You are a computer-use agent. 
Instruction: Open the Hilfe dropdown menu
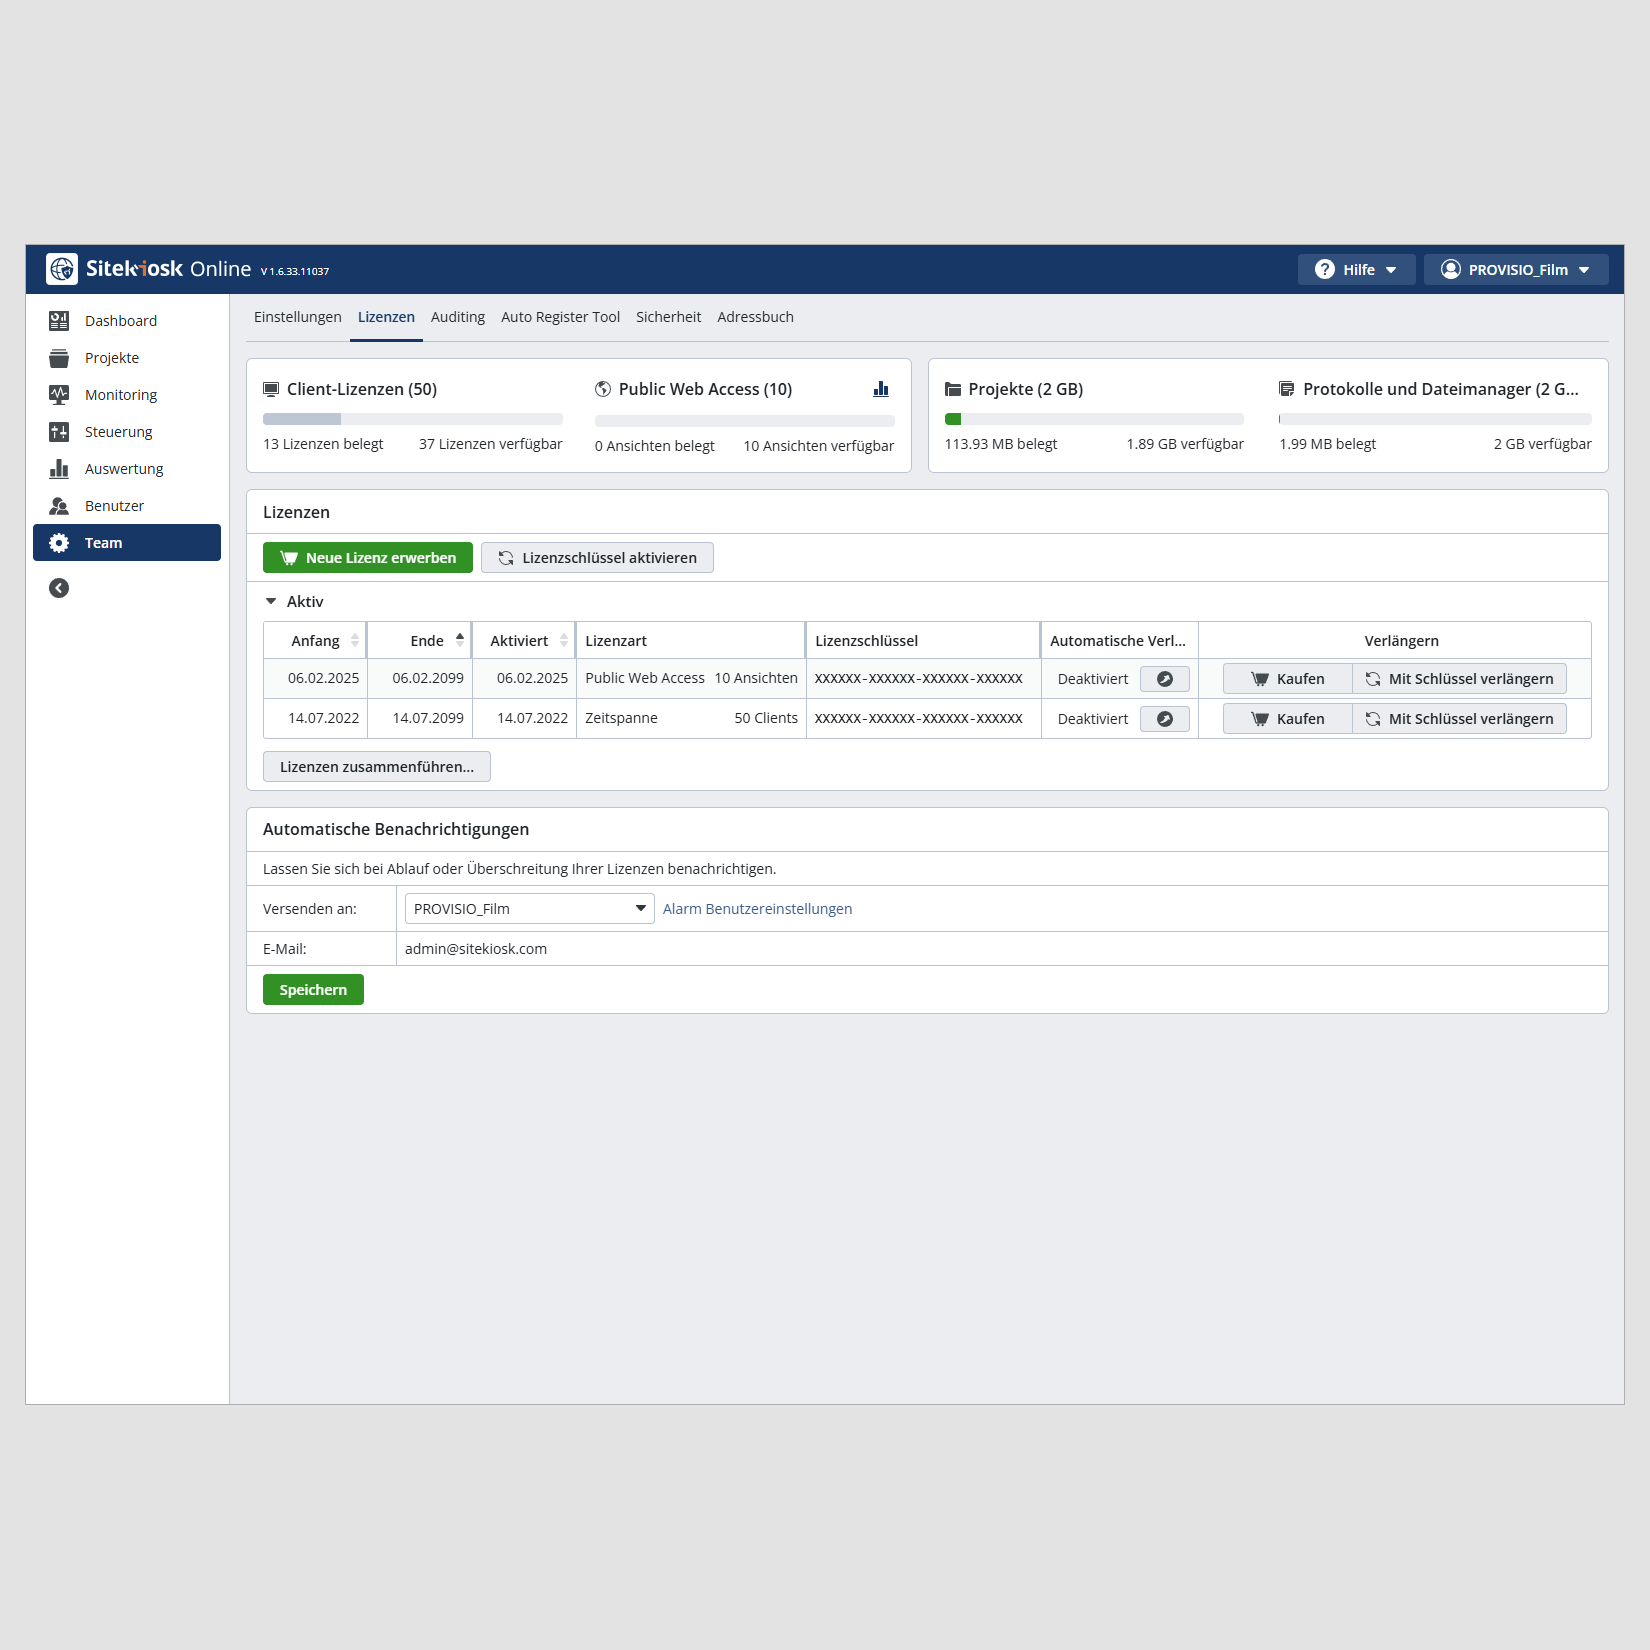(x=1356, y=270)
